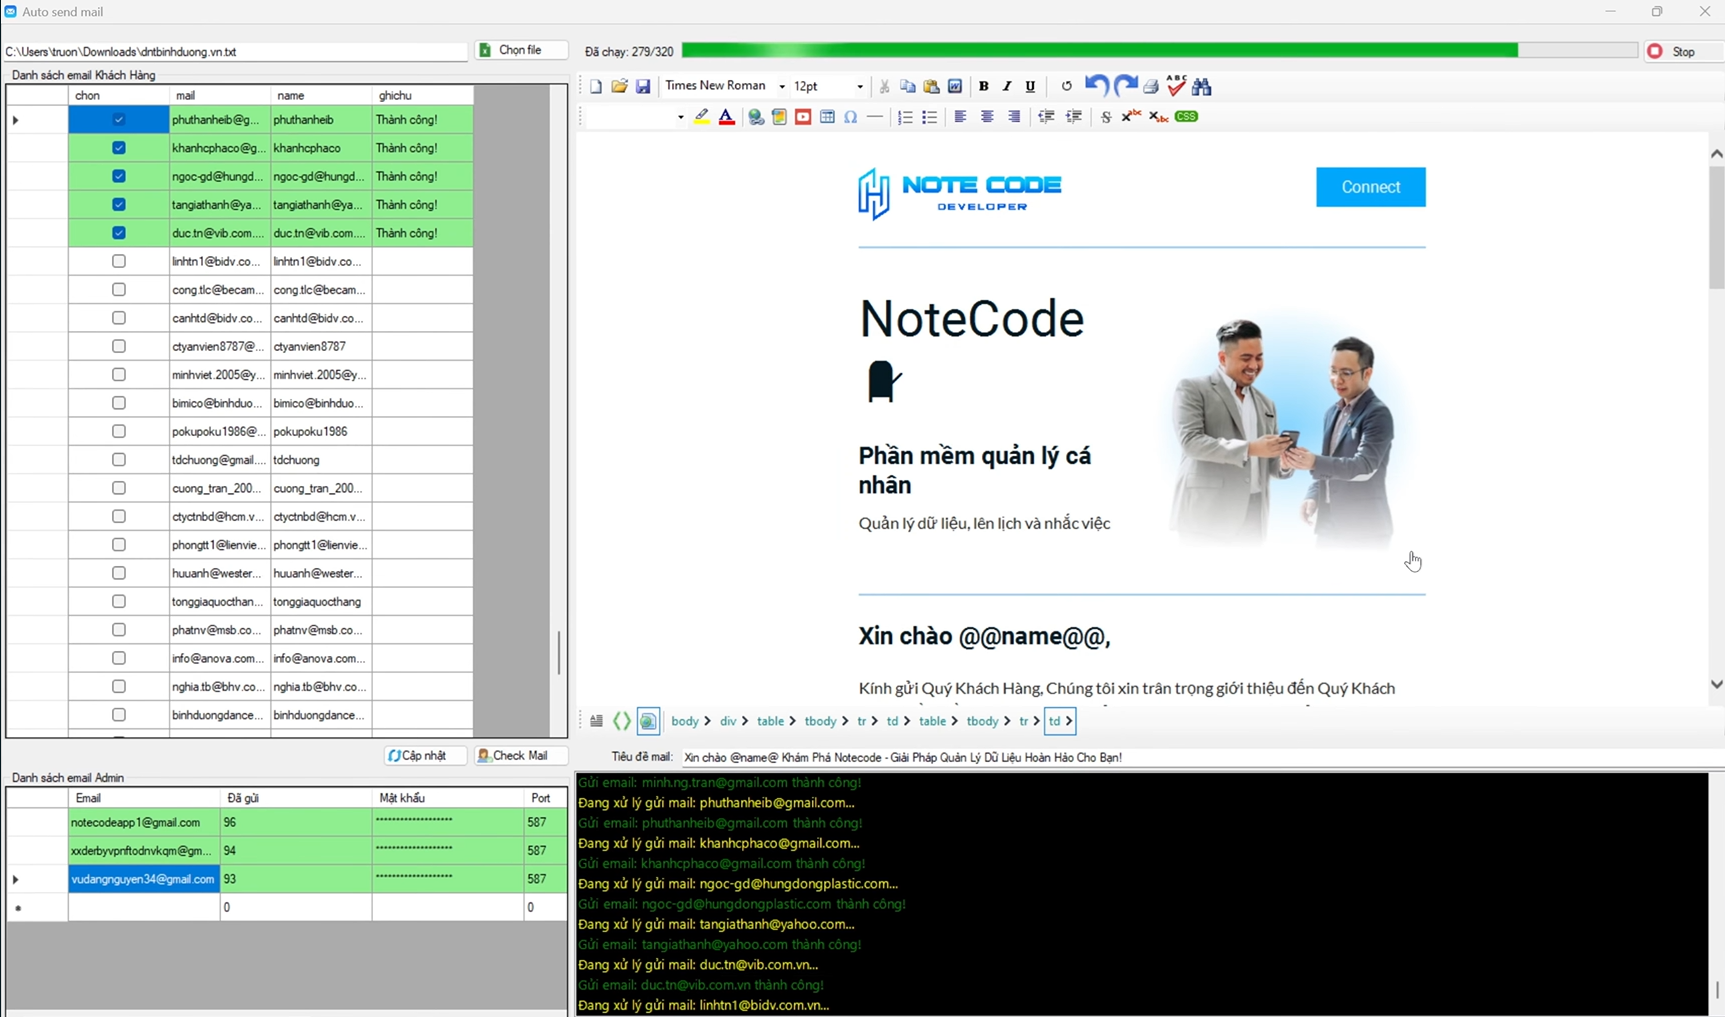This screenshot has height=1017, width=1725.
Task: Click the editor's scroll down arrow
Action: [x=1716, y=685]
